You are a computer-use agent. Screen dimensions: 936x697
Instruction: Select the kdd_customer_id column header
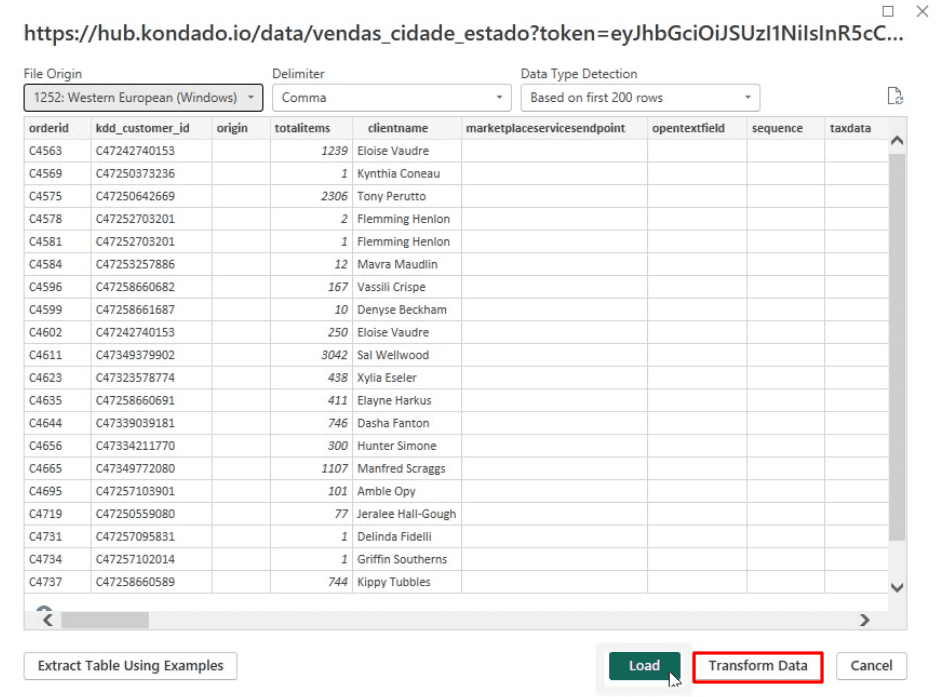[x=142, y=129]
